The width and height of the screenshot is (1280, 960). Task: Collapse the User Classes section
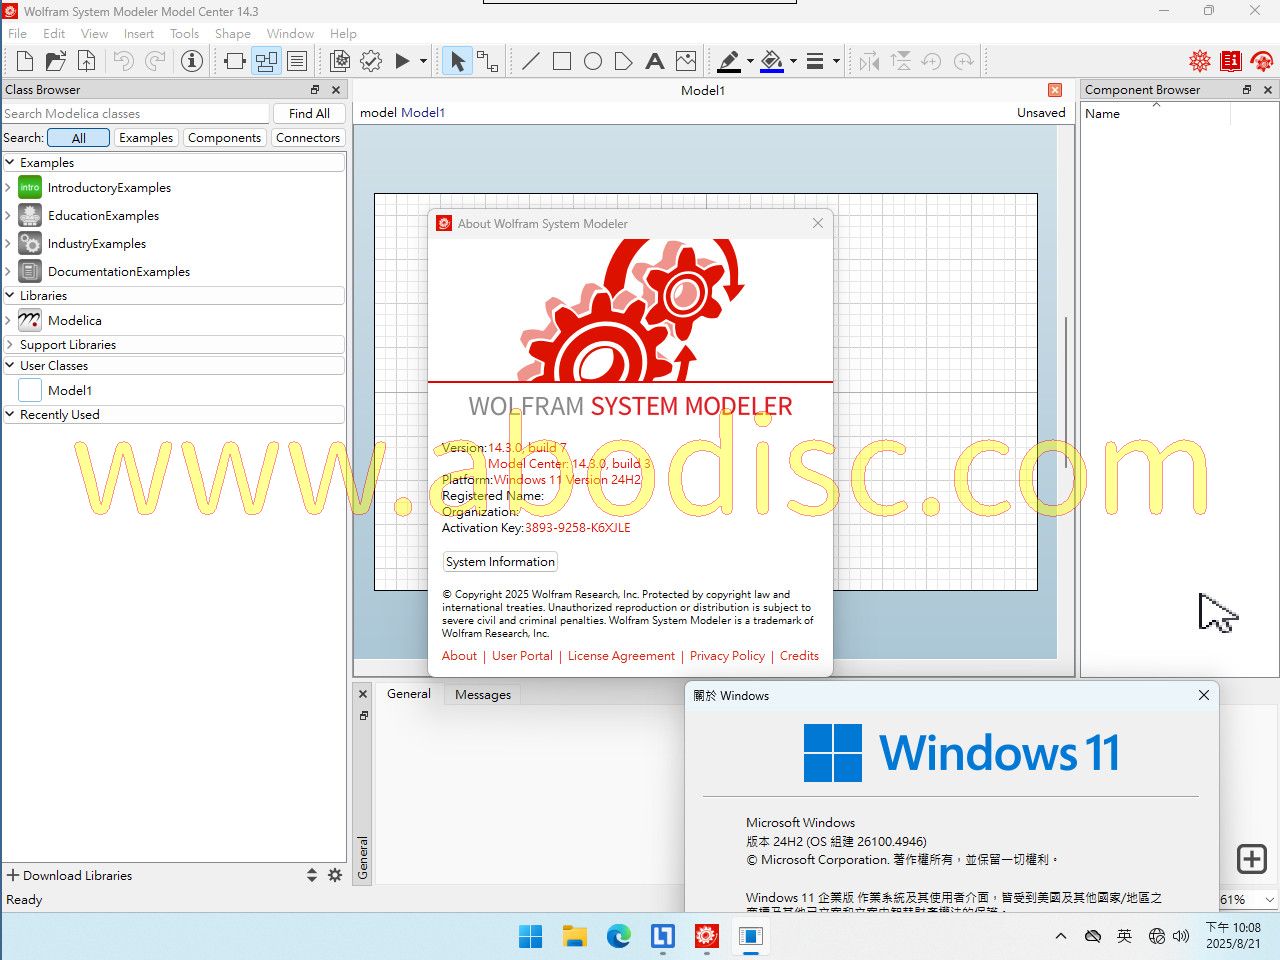[x=10, y=365]
